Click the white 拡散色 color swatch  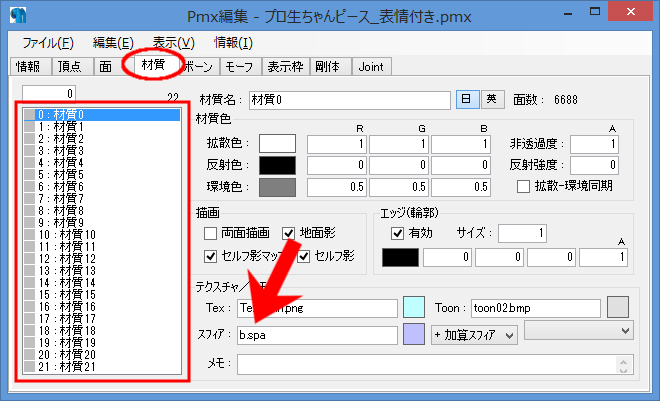(x=278, y=144)
